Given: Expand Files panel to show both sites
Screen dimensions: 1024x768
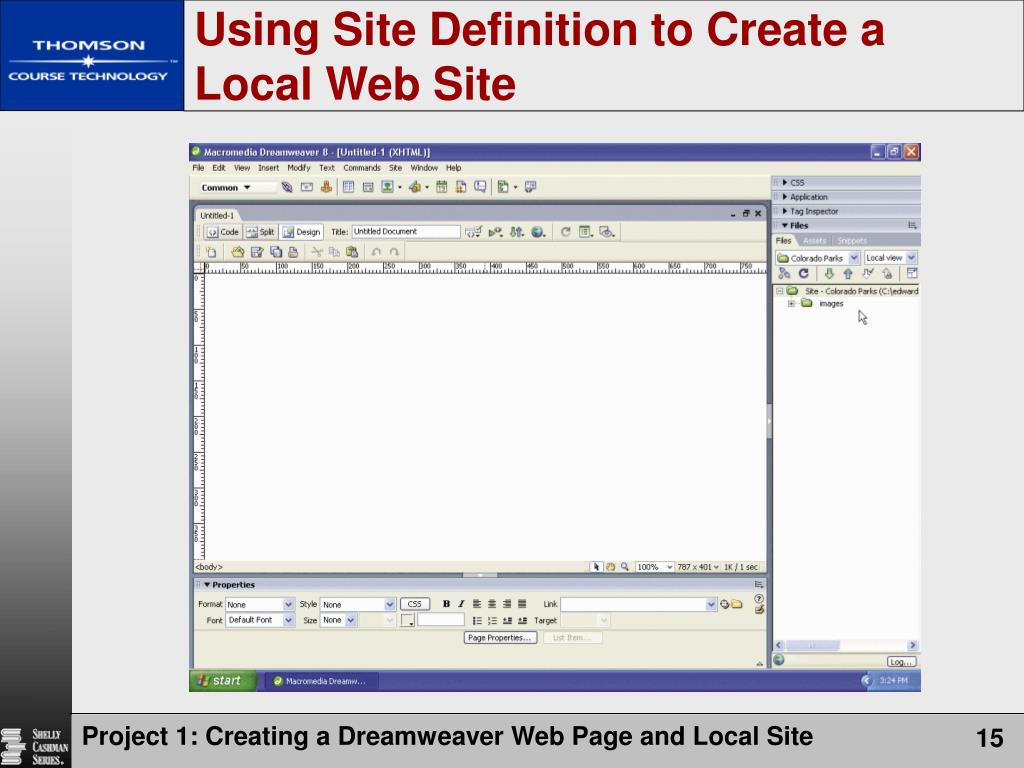Looking at the screenshot, I should [x=912, y=274].
